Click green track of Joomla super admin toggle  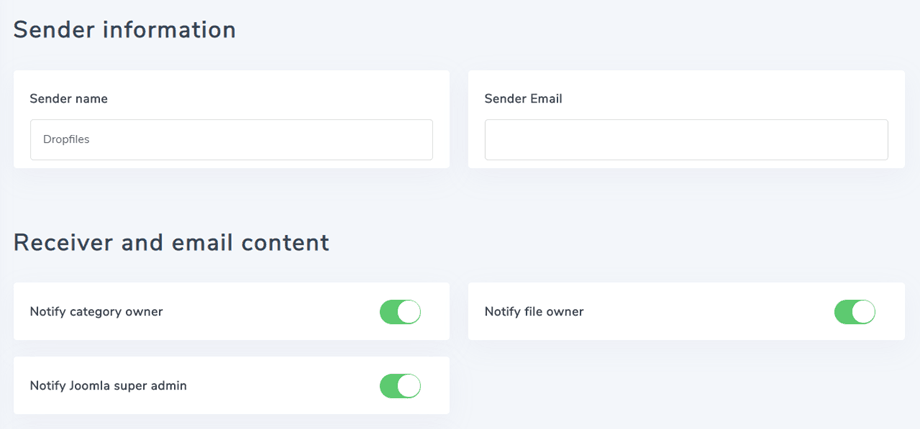coord(388,386)
